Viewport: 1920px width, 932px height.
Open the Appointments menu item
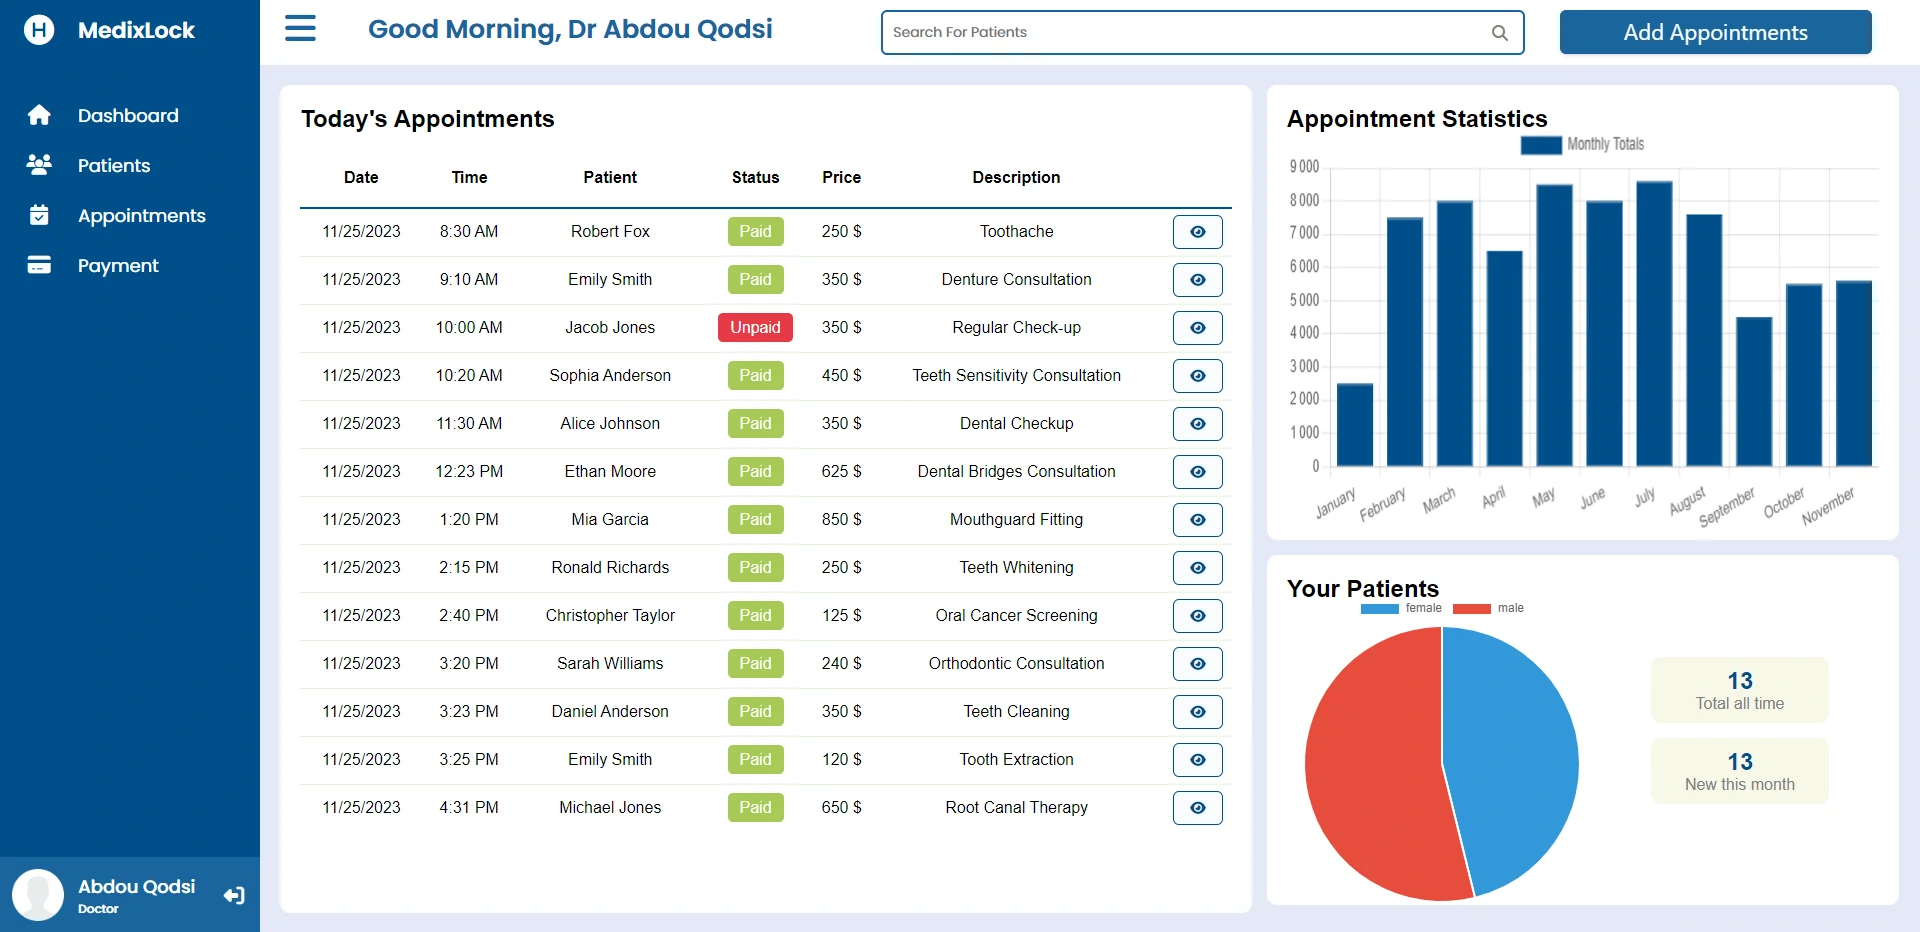(x=141, y=216)
